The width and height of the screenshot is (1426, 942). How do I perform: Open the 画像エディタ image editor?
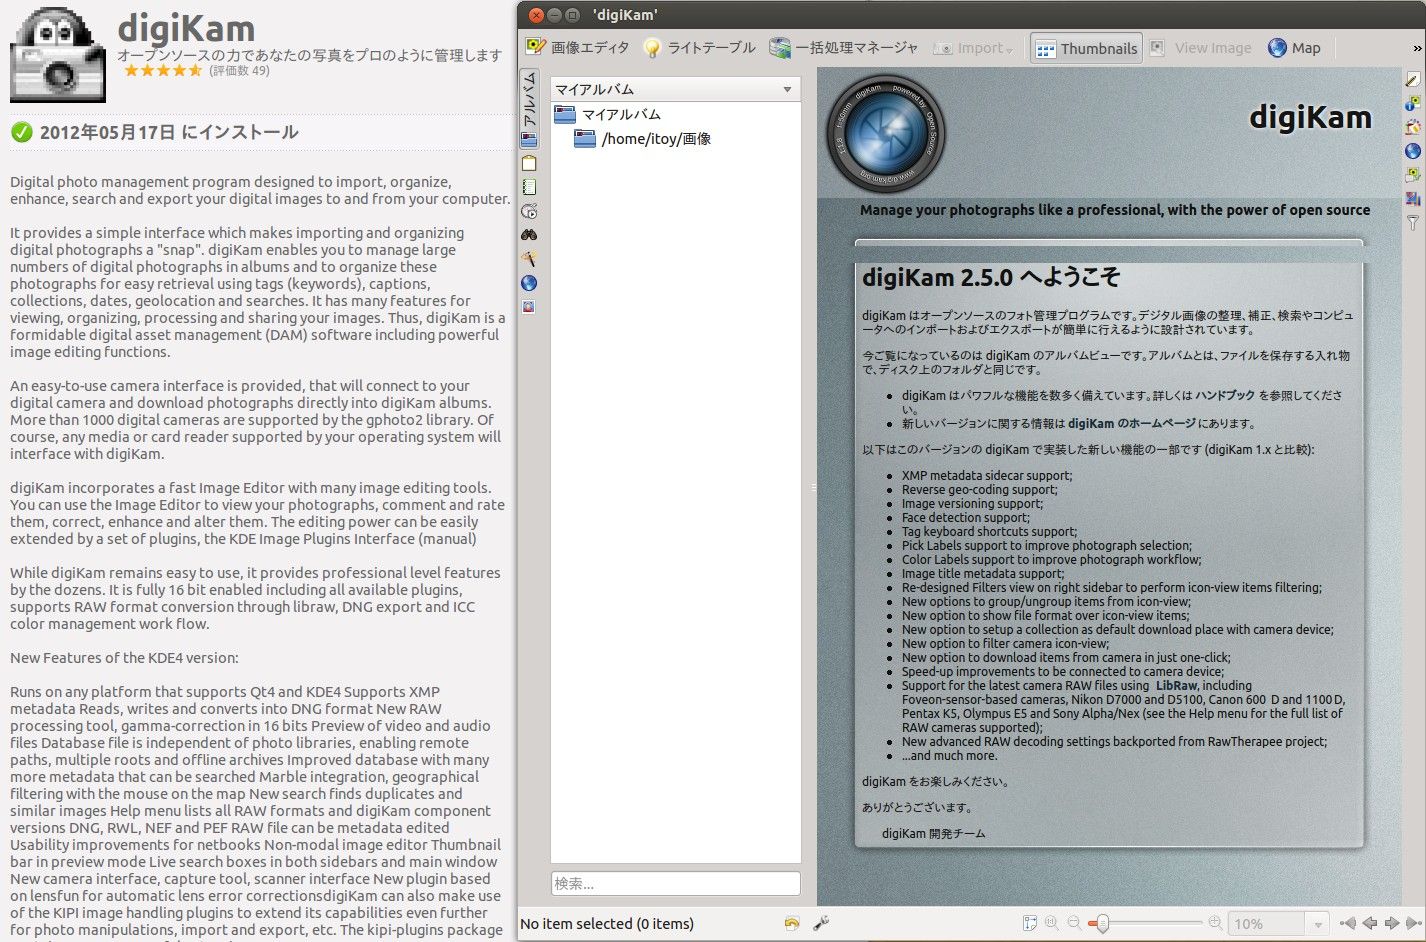point(577,48)
